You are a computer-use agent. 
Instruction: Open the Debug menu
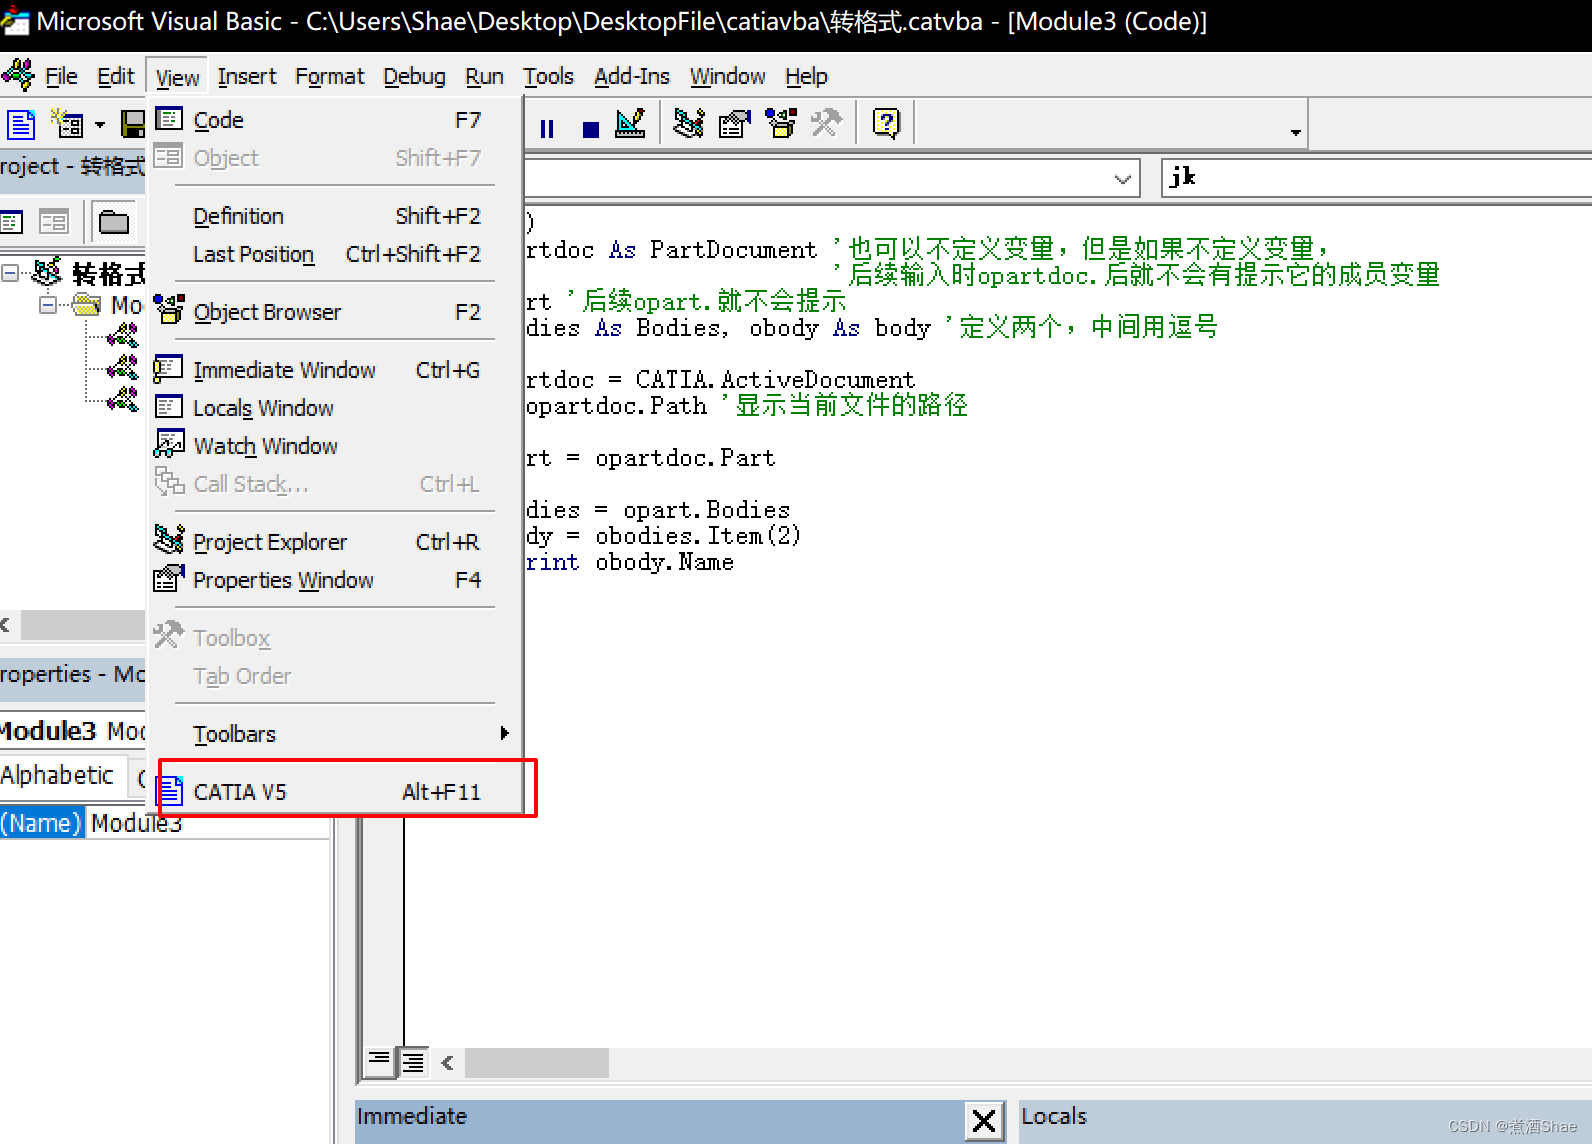coord(414,76)
